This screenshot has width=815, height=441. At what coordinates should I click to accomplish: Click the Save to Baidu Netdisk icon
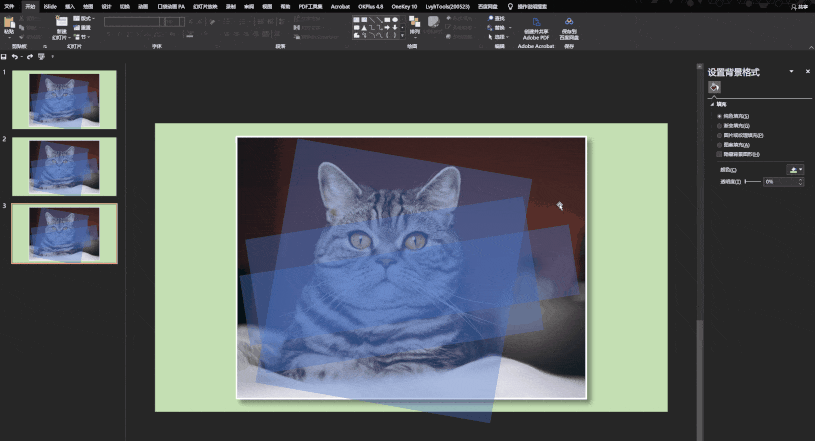coord(569,22)
